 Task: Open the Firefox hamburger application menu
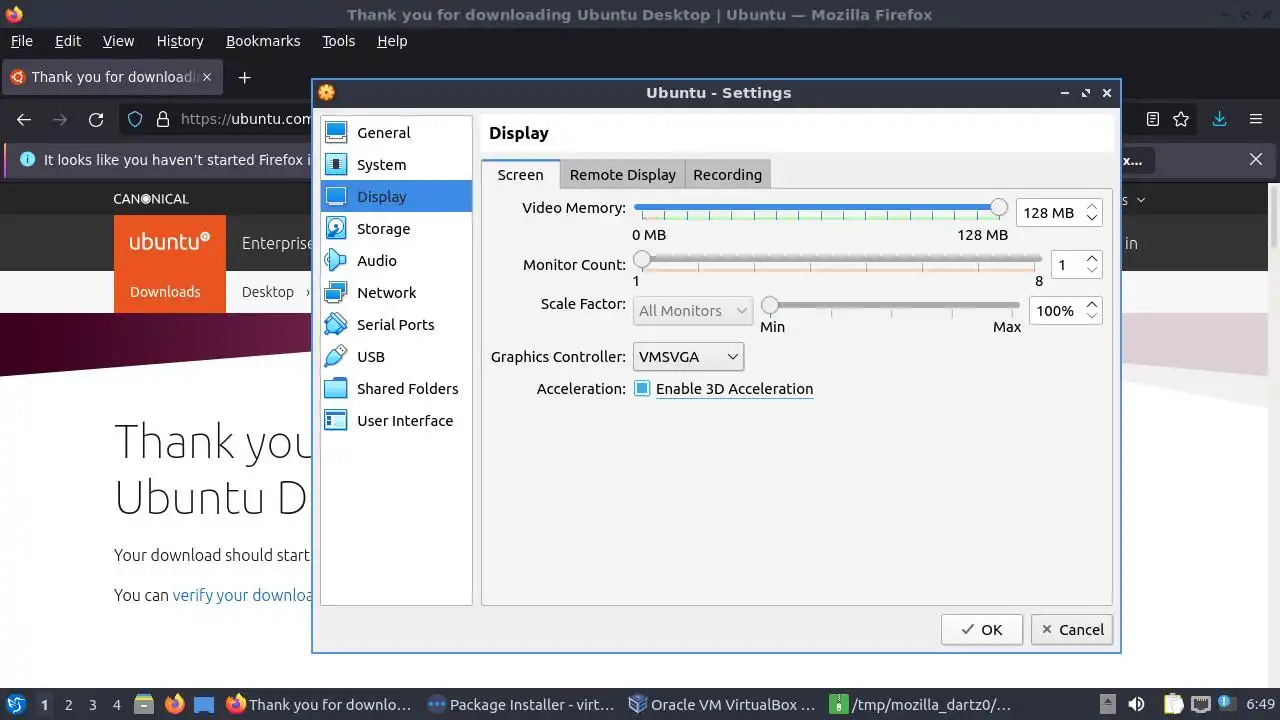point(1256,119)
